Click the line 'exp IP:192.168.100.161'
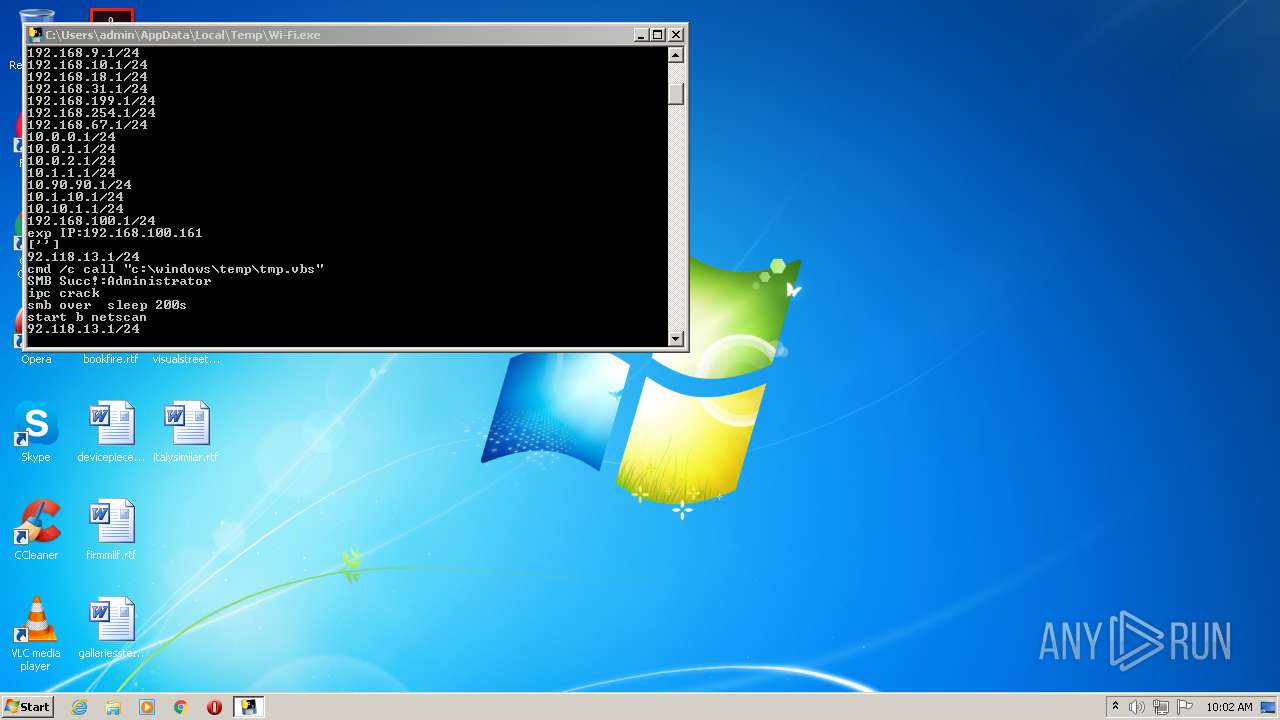 point(115,233)
